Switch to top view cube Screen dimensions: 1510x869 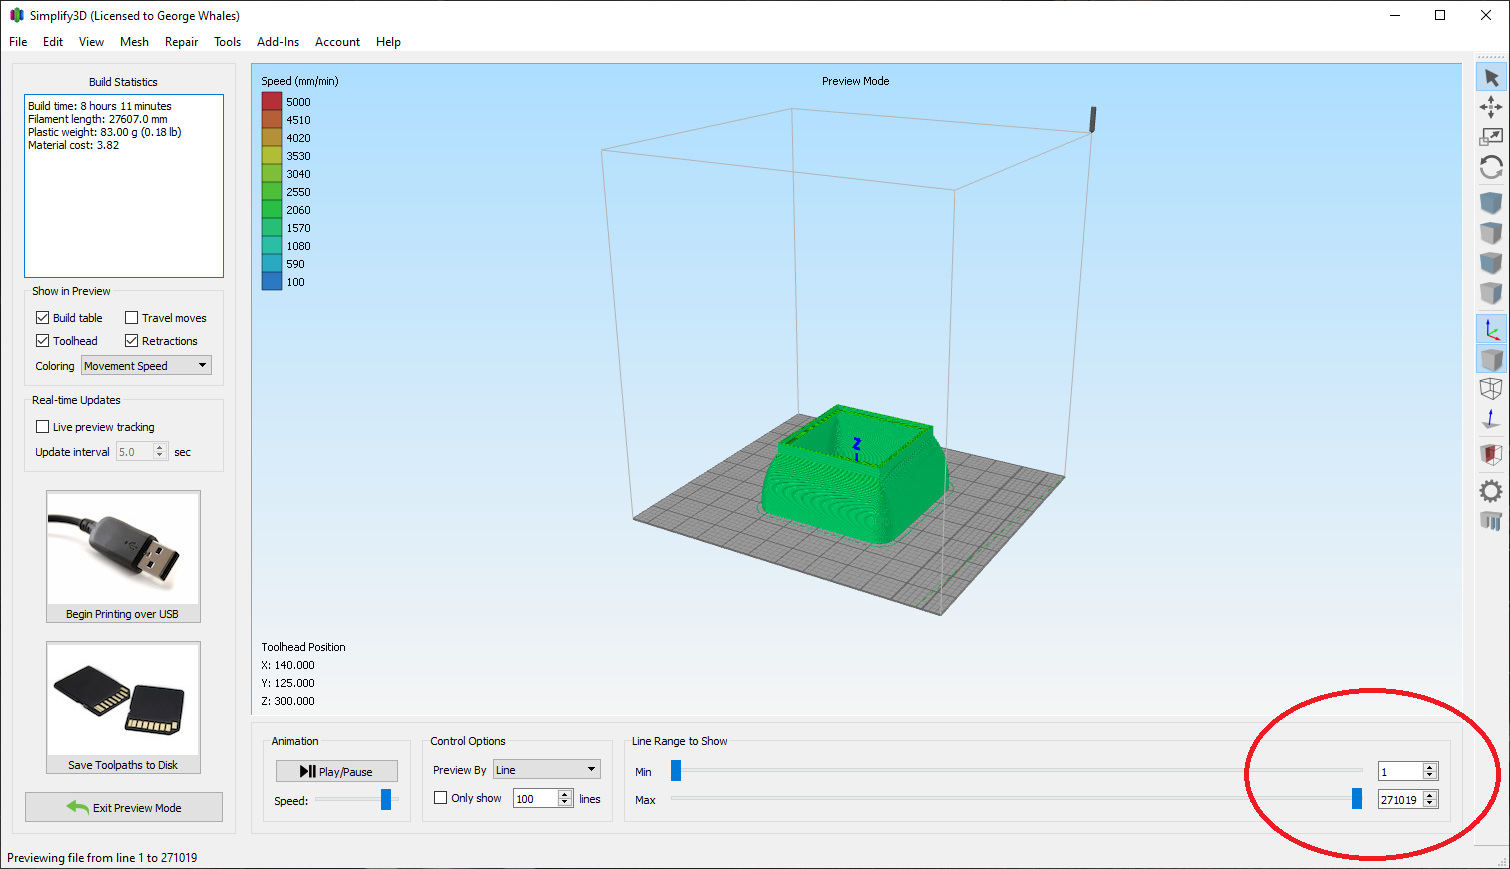[x=1491, y=233]
